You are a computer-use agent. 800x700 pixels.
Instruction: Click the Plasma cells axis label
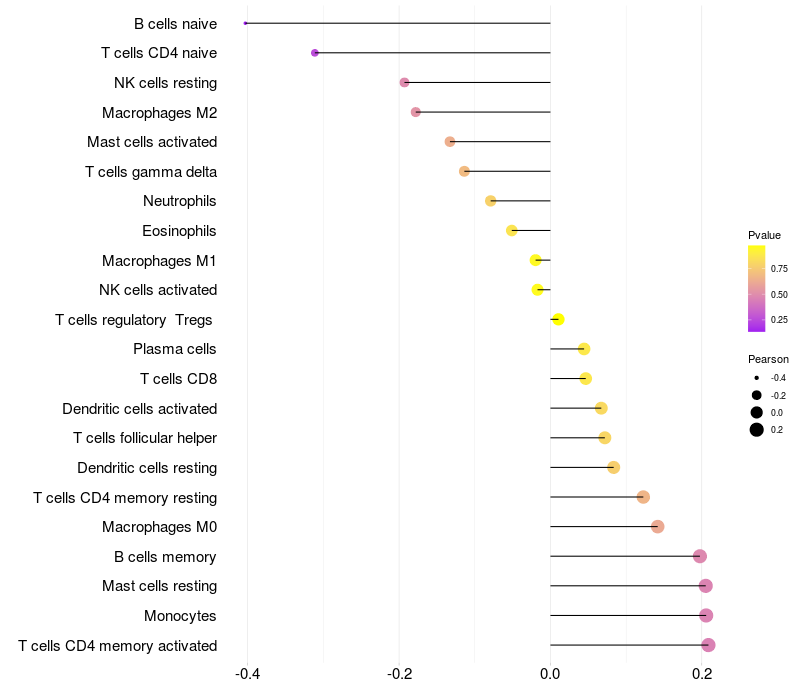tap(175, 349)
